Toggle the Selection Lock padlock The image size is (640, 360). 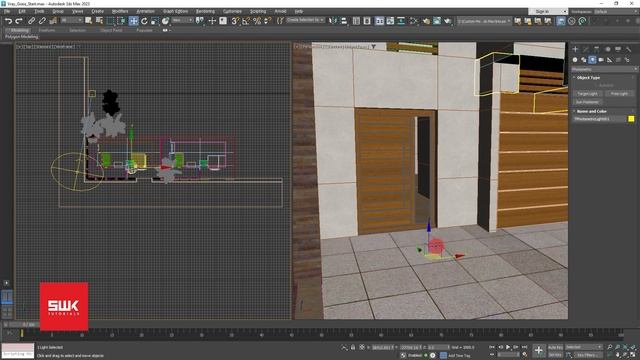click(x=353, y=347)
